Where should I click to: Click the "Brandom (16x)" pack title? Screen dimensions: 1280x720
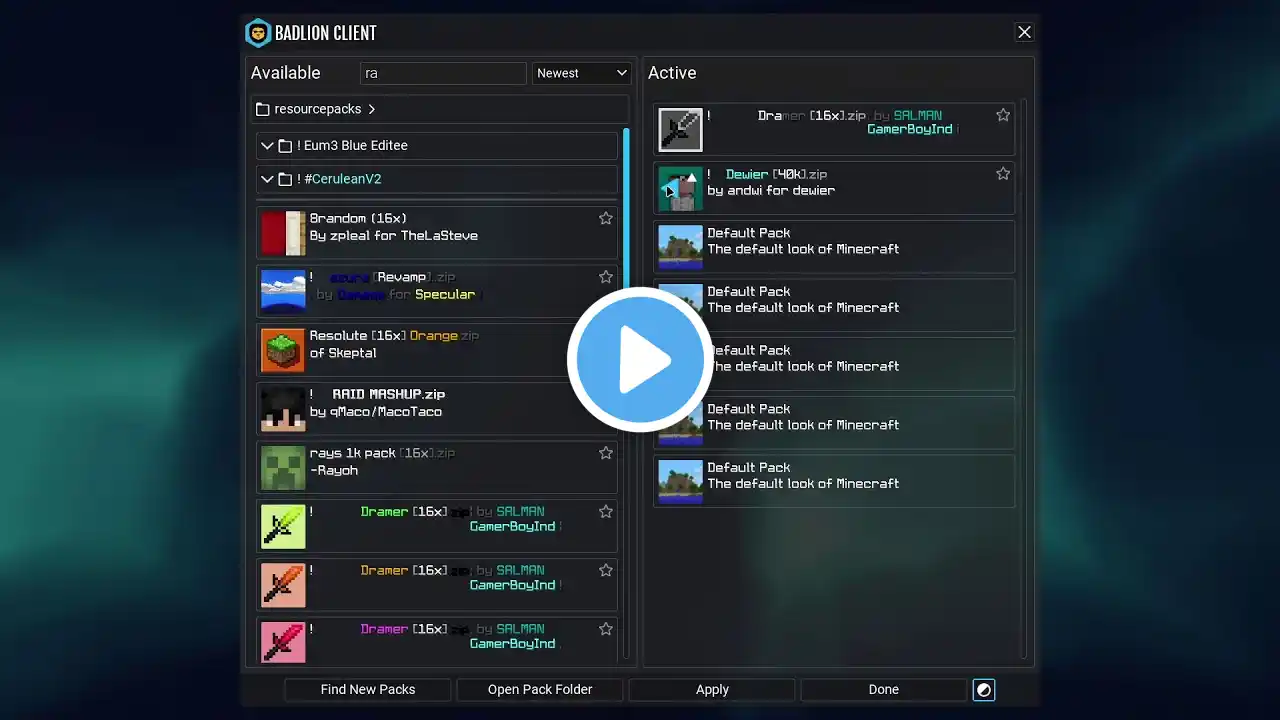358,219
